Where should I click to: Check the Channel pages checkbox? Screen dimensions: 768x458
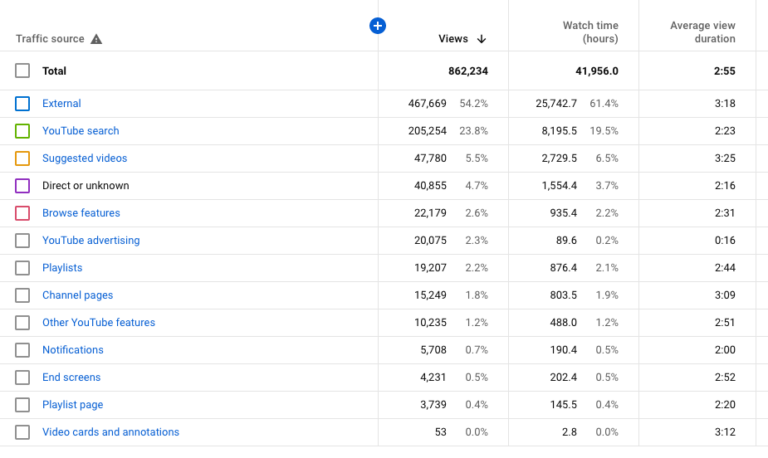[x=22, y=295]
